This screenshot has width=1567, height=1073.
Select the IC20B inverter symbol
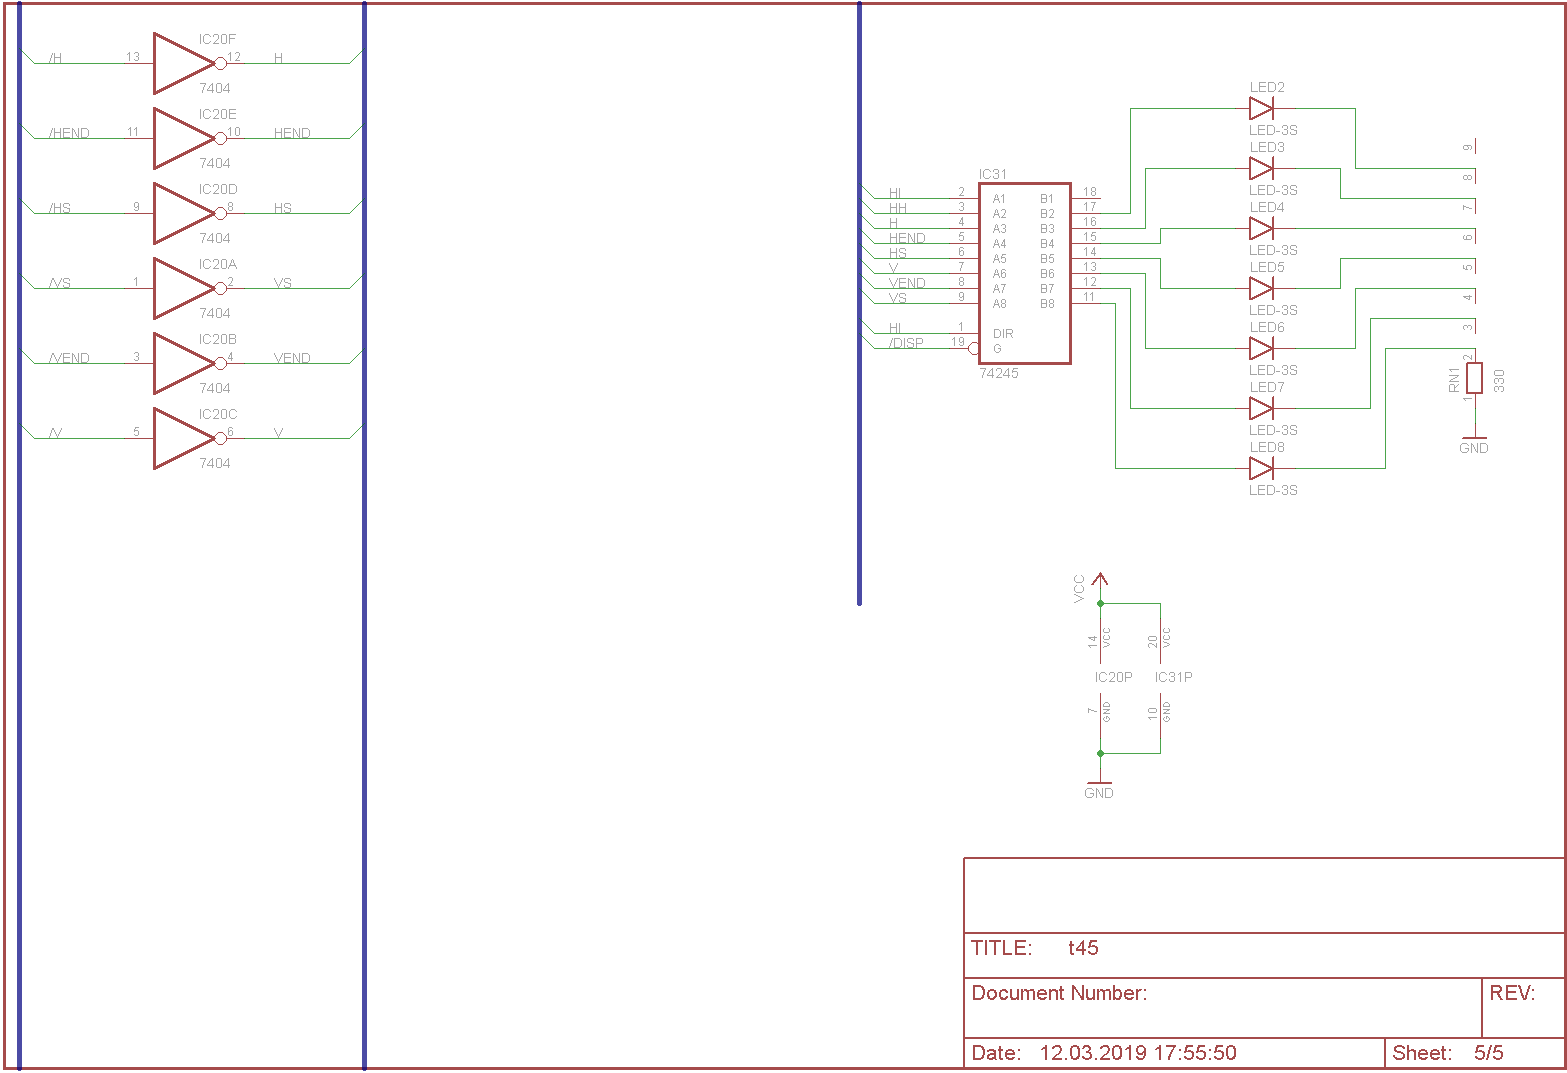(182, 363)
